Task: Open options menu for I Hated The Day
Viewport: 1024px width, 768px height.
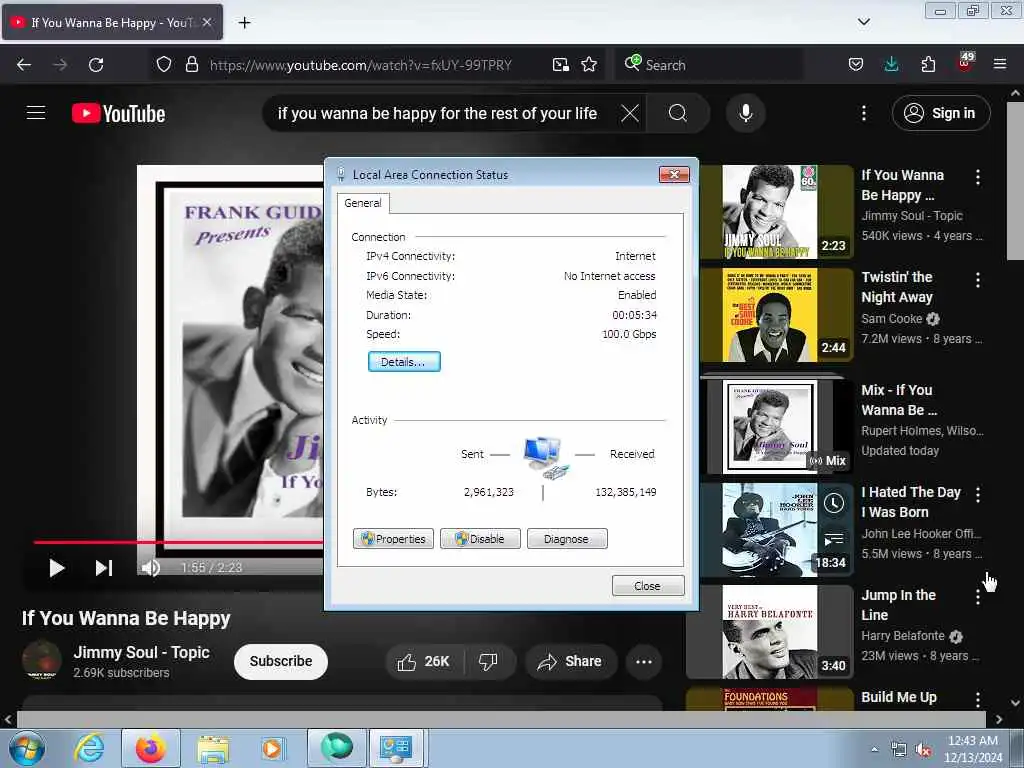Action: [978, 495]
